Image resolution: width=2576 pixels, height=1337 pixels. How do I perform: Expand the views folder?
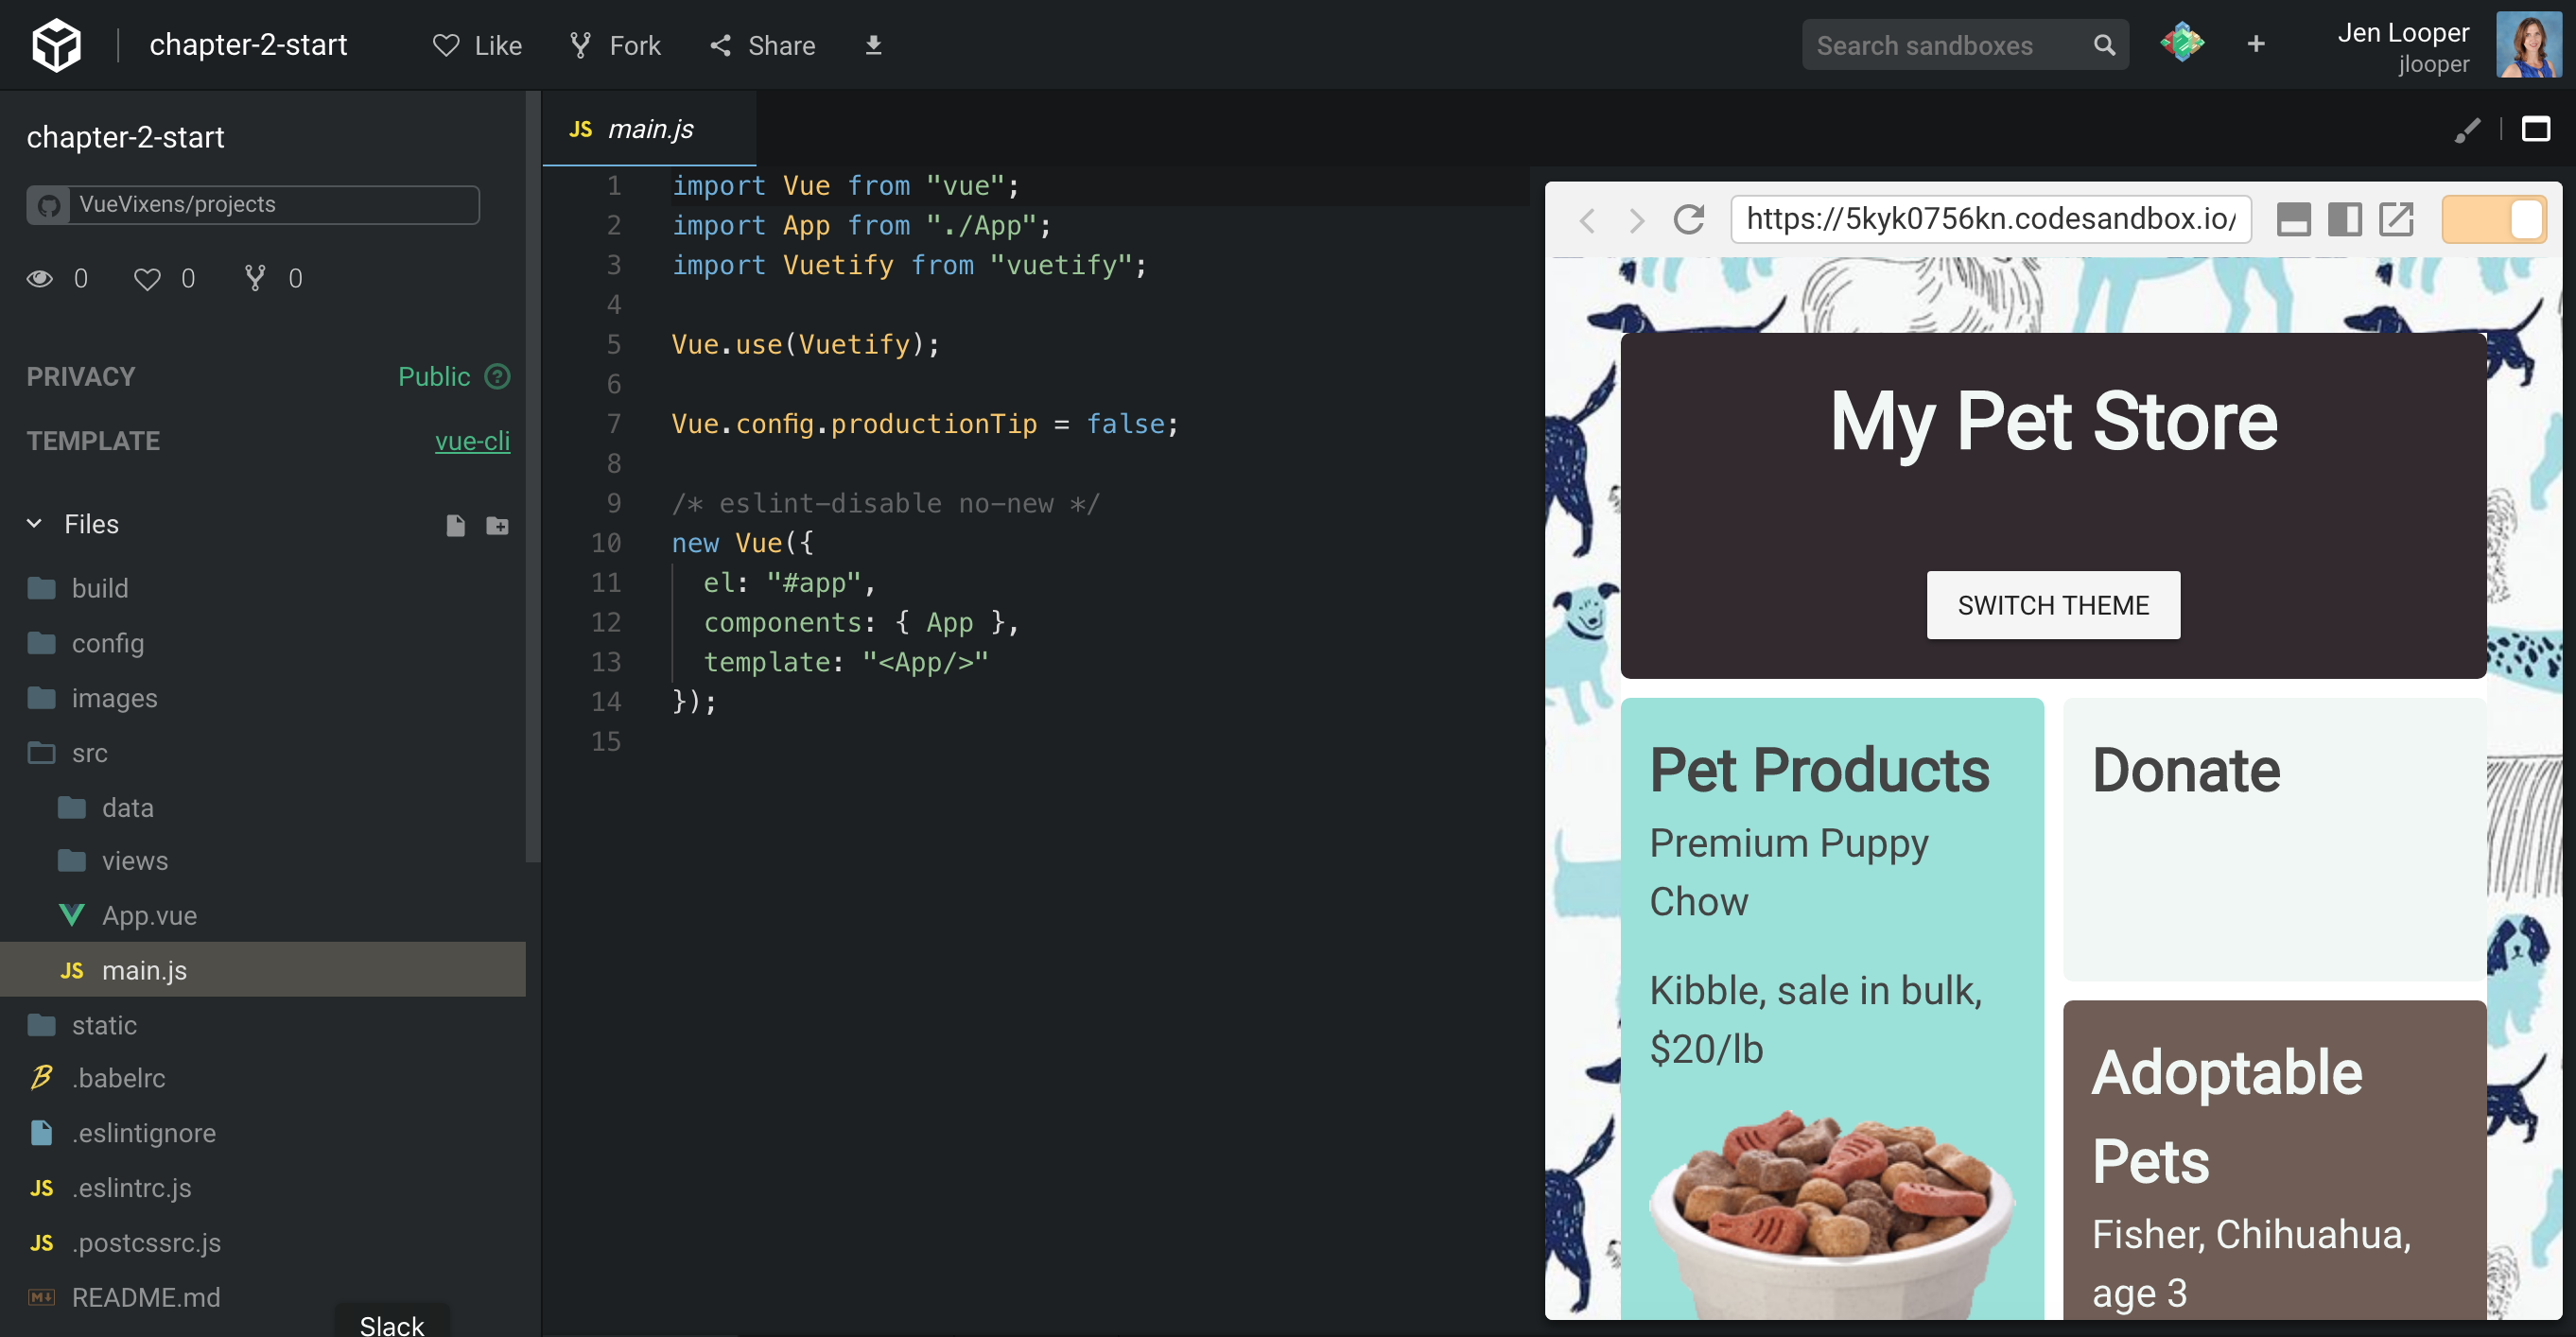click(x=263, y=861)
